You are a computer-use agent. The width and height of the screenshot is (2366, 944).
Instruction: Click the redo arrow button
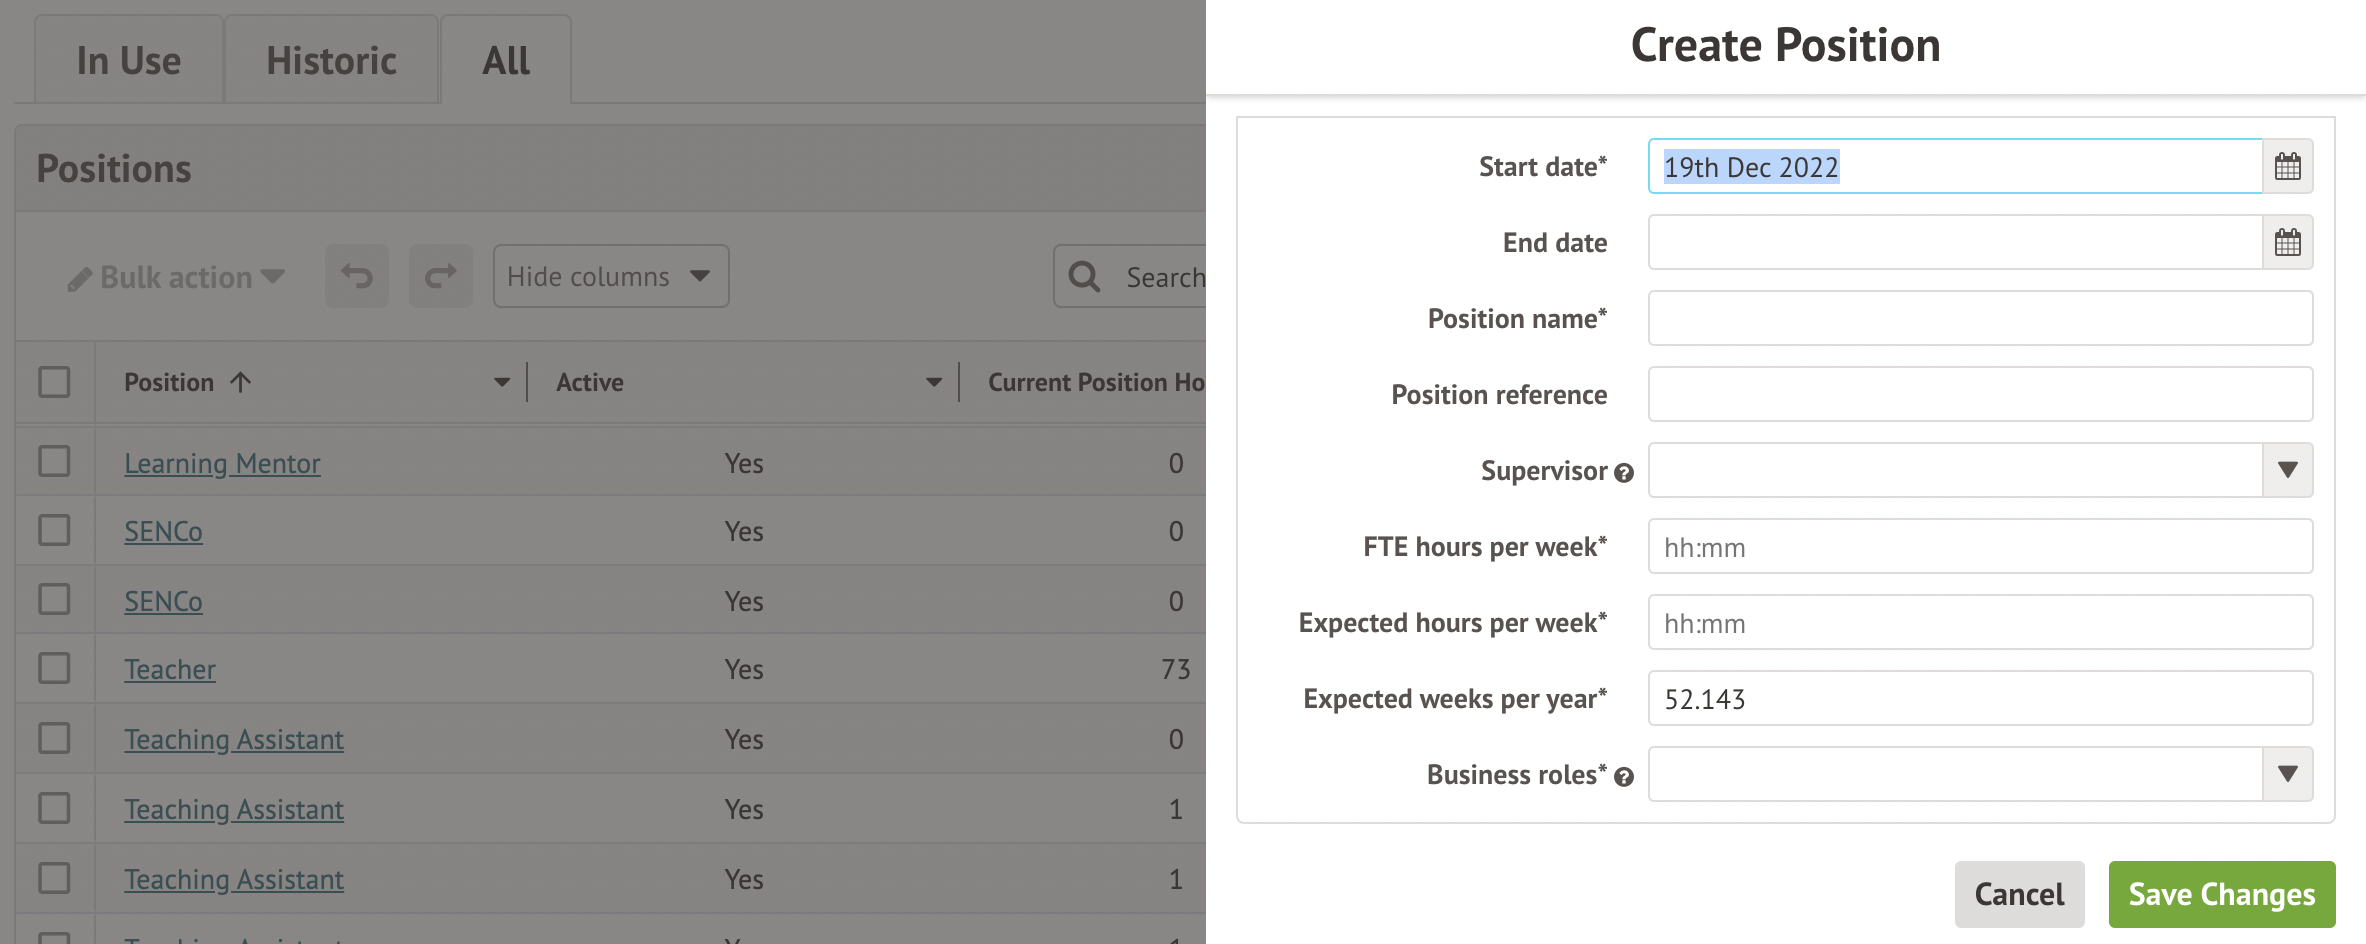click(440, 276)
